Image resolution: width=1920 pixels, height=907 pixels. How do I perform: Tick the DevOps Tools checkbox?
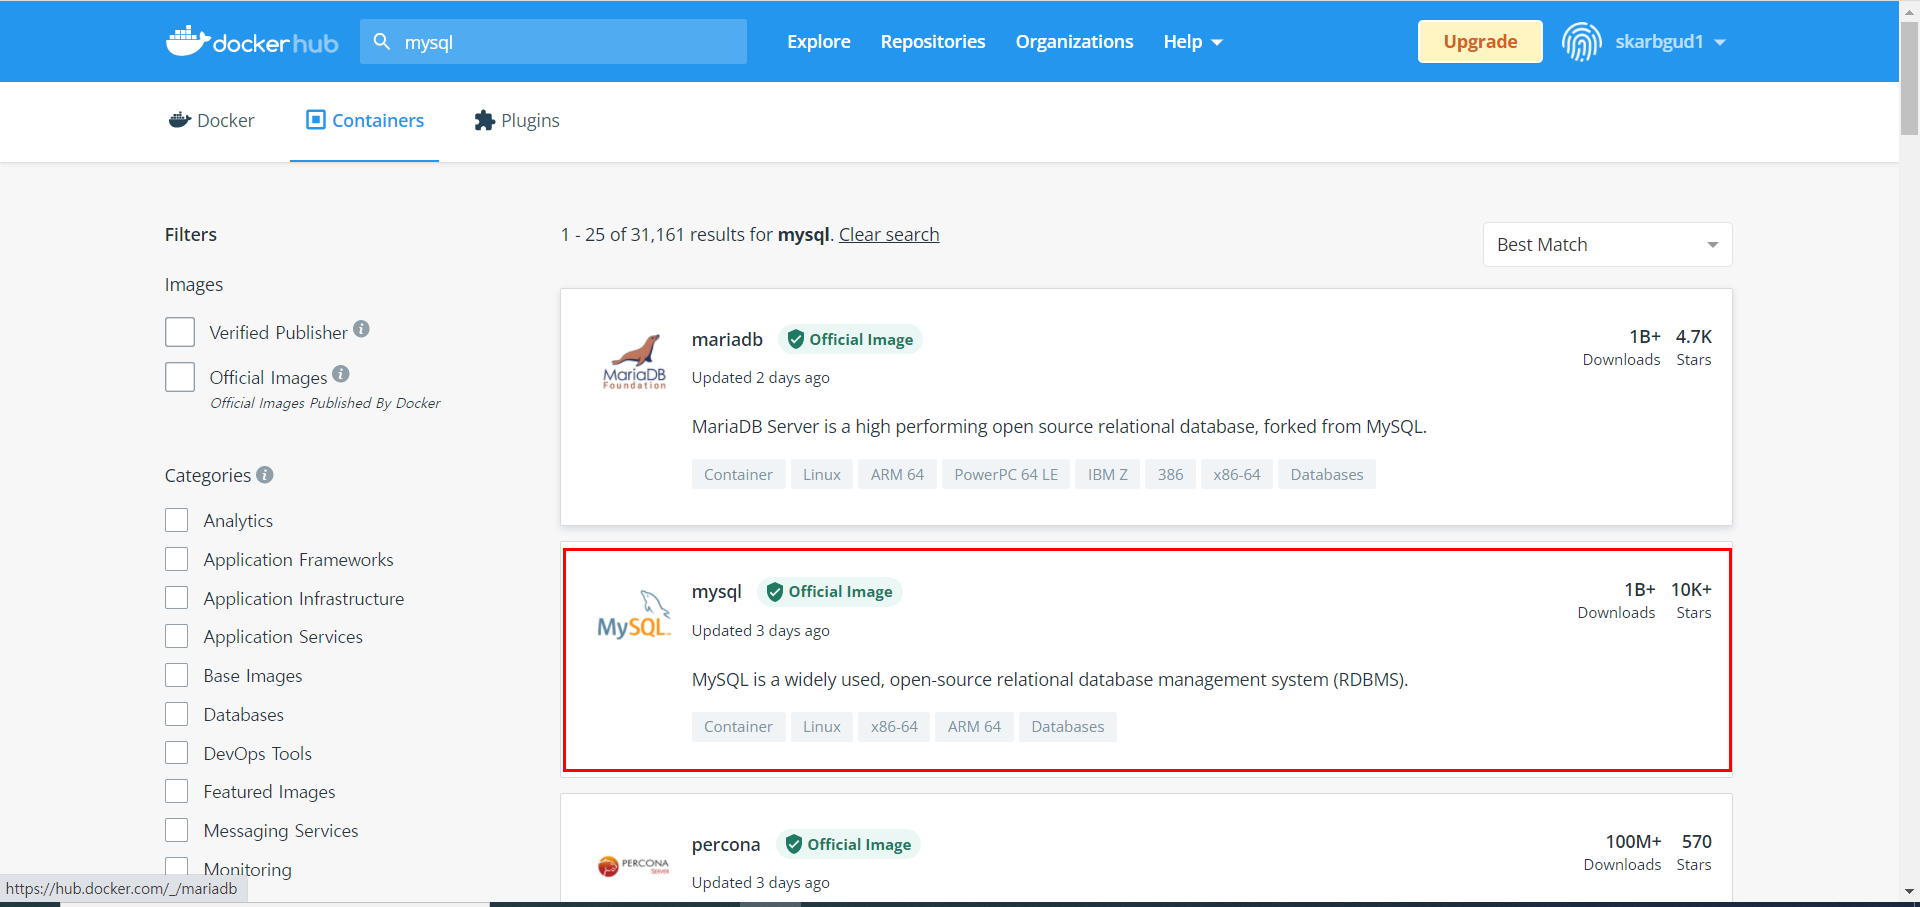click(x=177, y=753)
